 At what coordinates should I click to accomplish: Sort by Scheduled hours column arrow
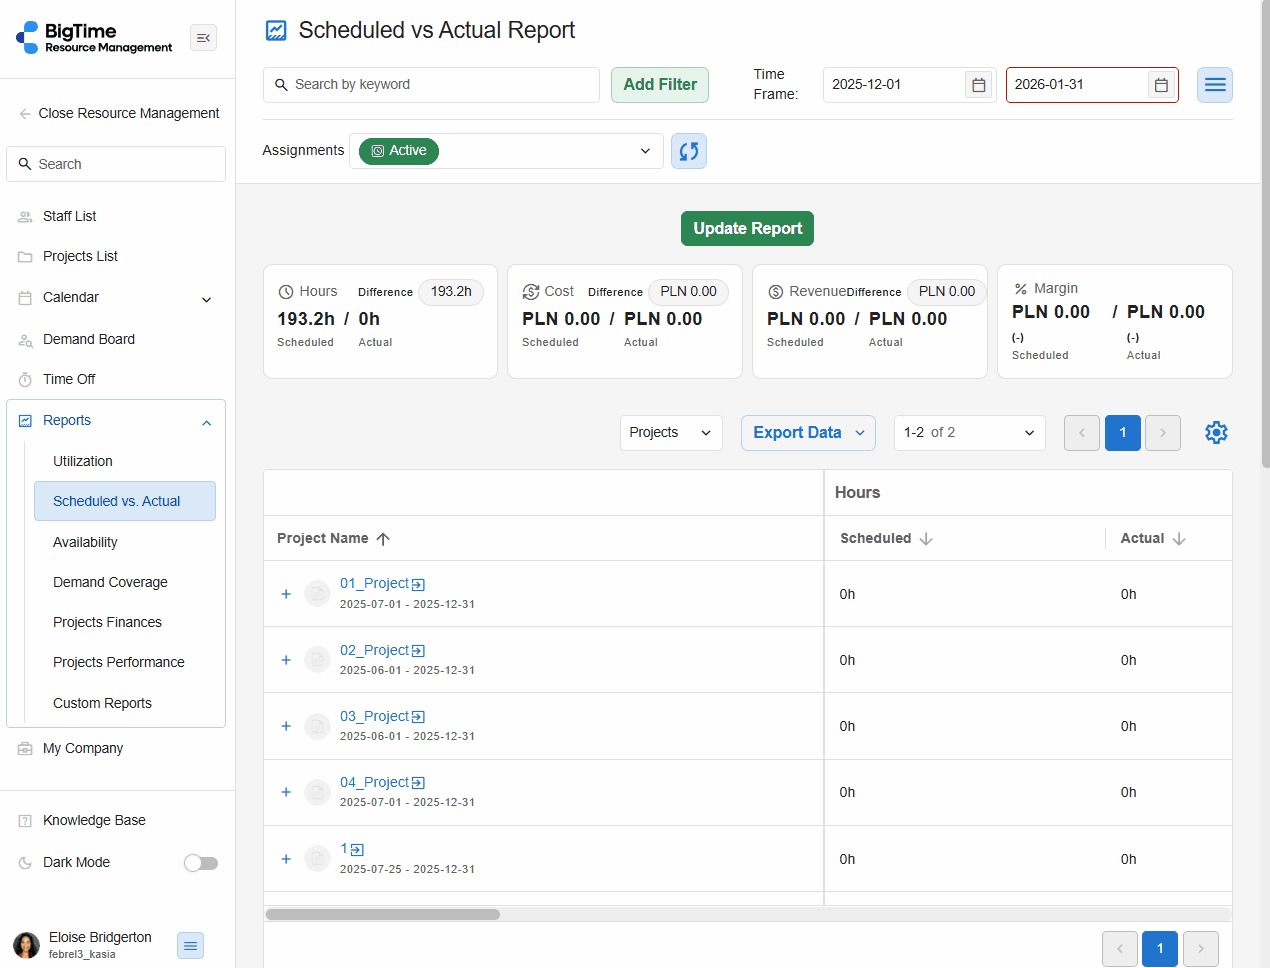tap(926, 539)
